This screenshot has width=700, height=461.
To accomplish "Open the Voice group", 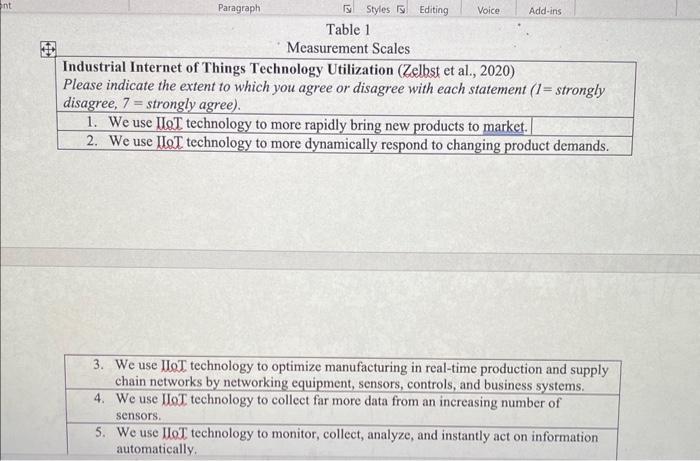I will pos(488,10).
